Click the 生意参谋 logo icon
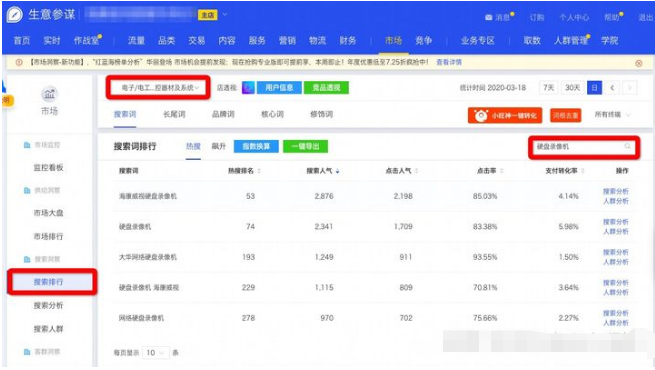Viewport: 655px width, 370px height. click(15, 15)
